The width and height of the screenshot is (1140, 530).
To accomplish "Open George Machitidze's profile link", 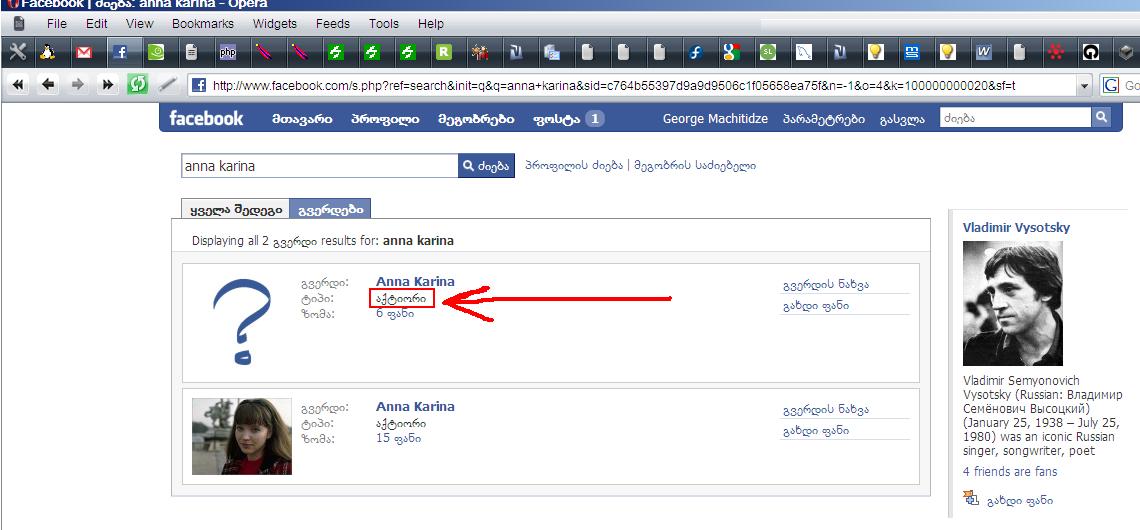I will [x=715, y=119].
